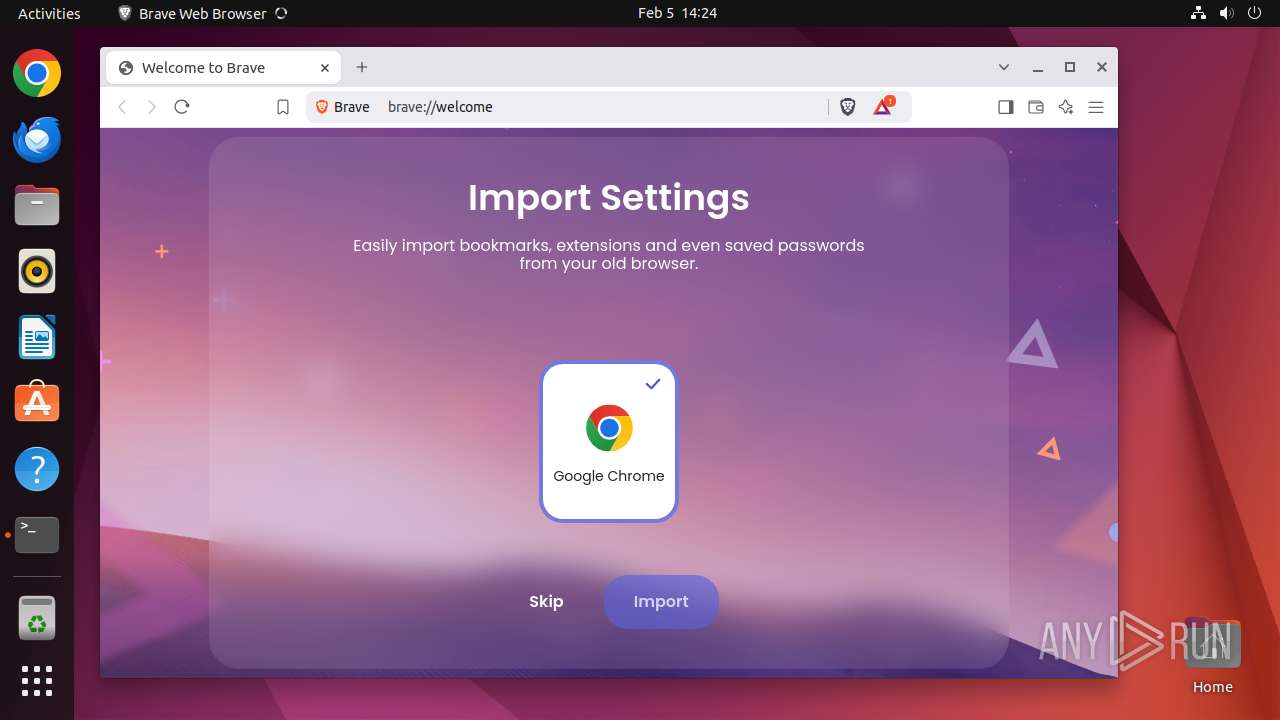Viewport: 1280px width, 720px height.
Task: Open the power icon system menu
Action: [x=1254, y=13]
